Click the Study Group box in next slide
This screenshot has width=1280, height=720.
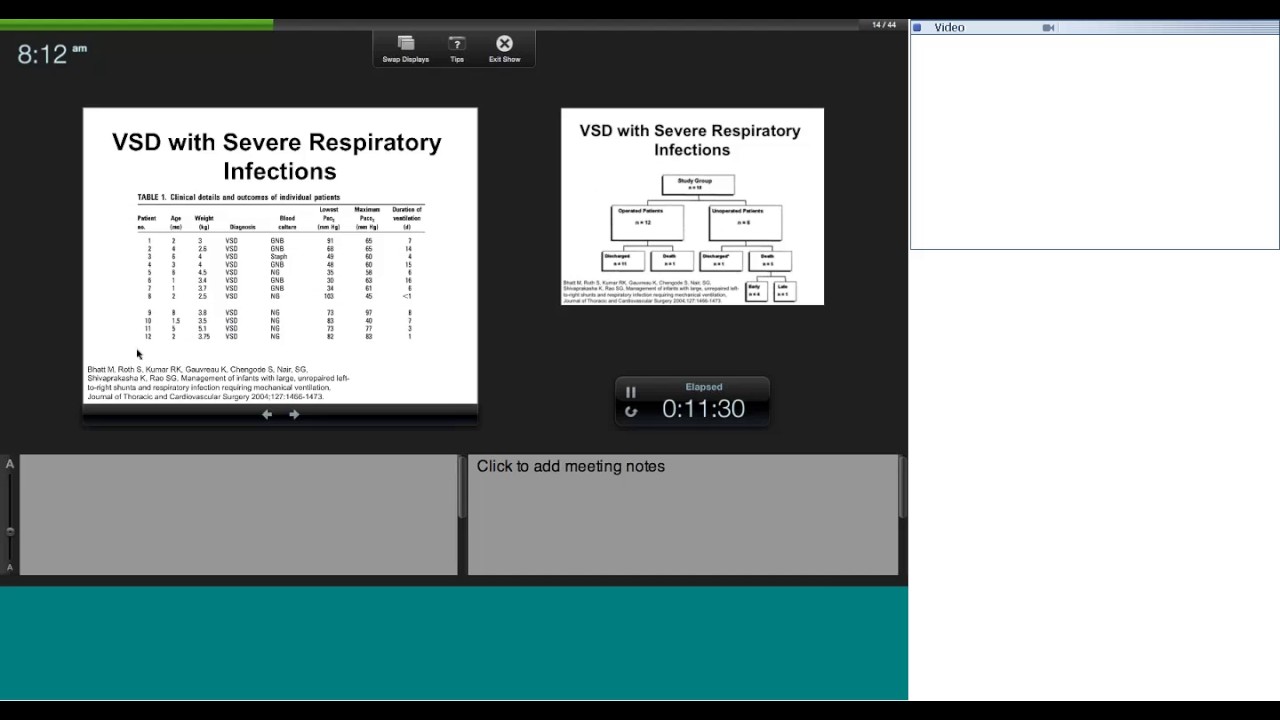698,184
